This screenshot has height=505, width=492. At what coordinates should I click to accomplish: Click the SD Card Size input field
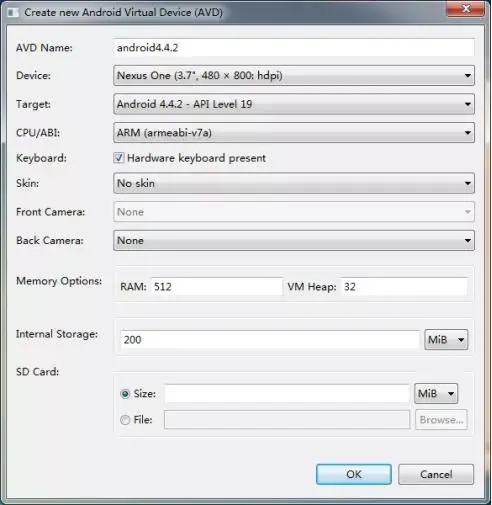click(x=287, y=394)
